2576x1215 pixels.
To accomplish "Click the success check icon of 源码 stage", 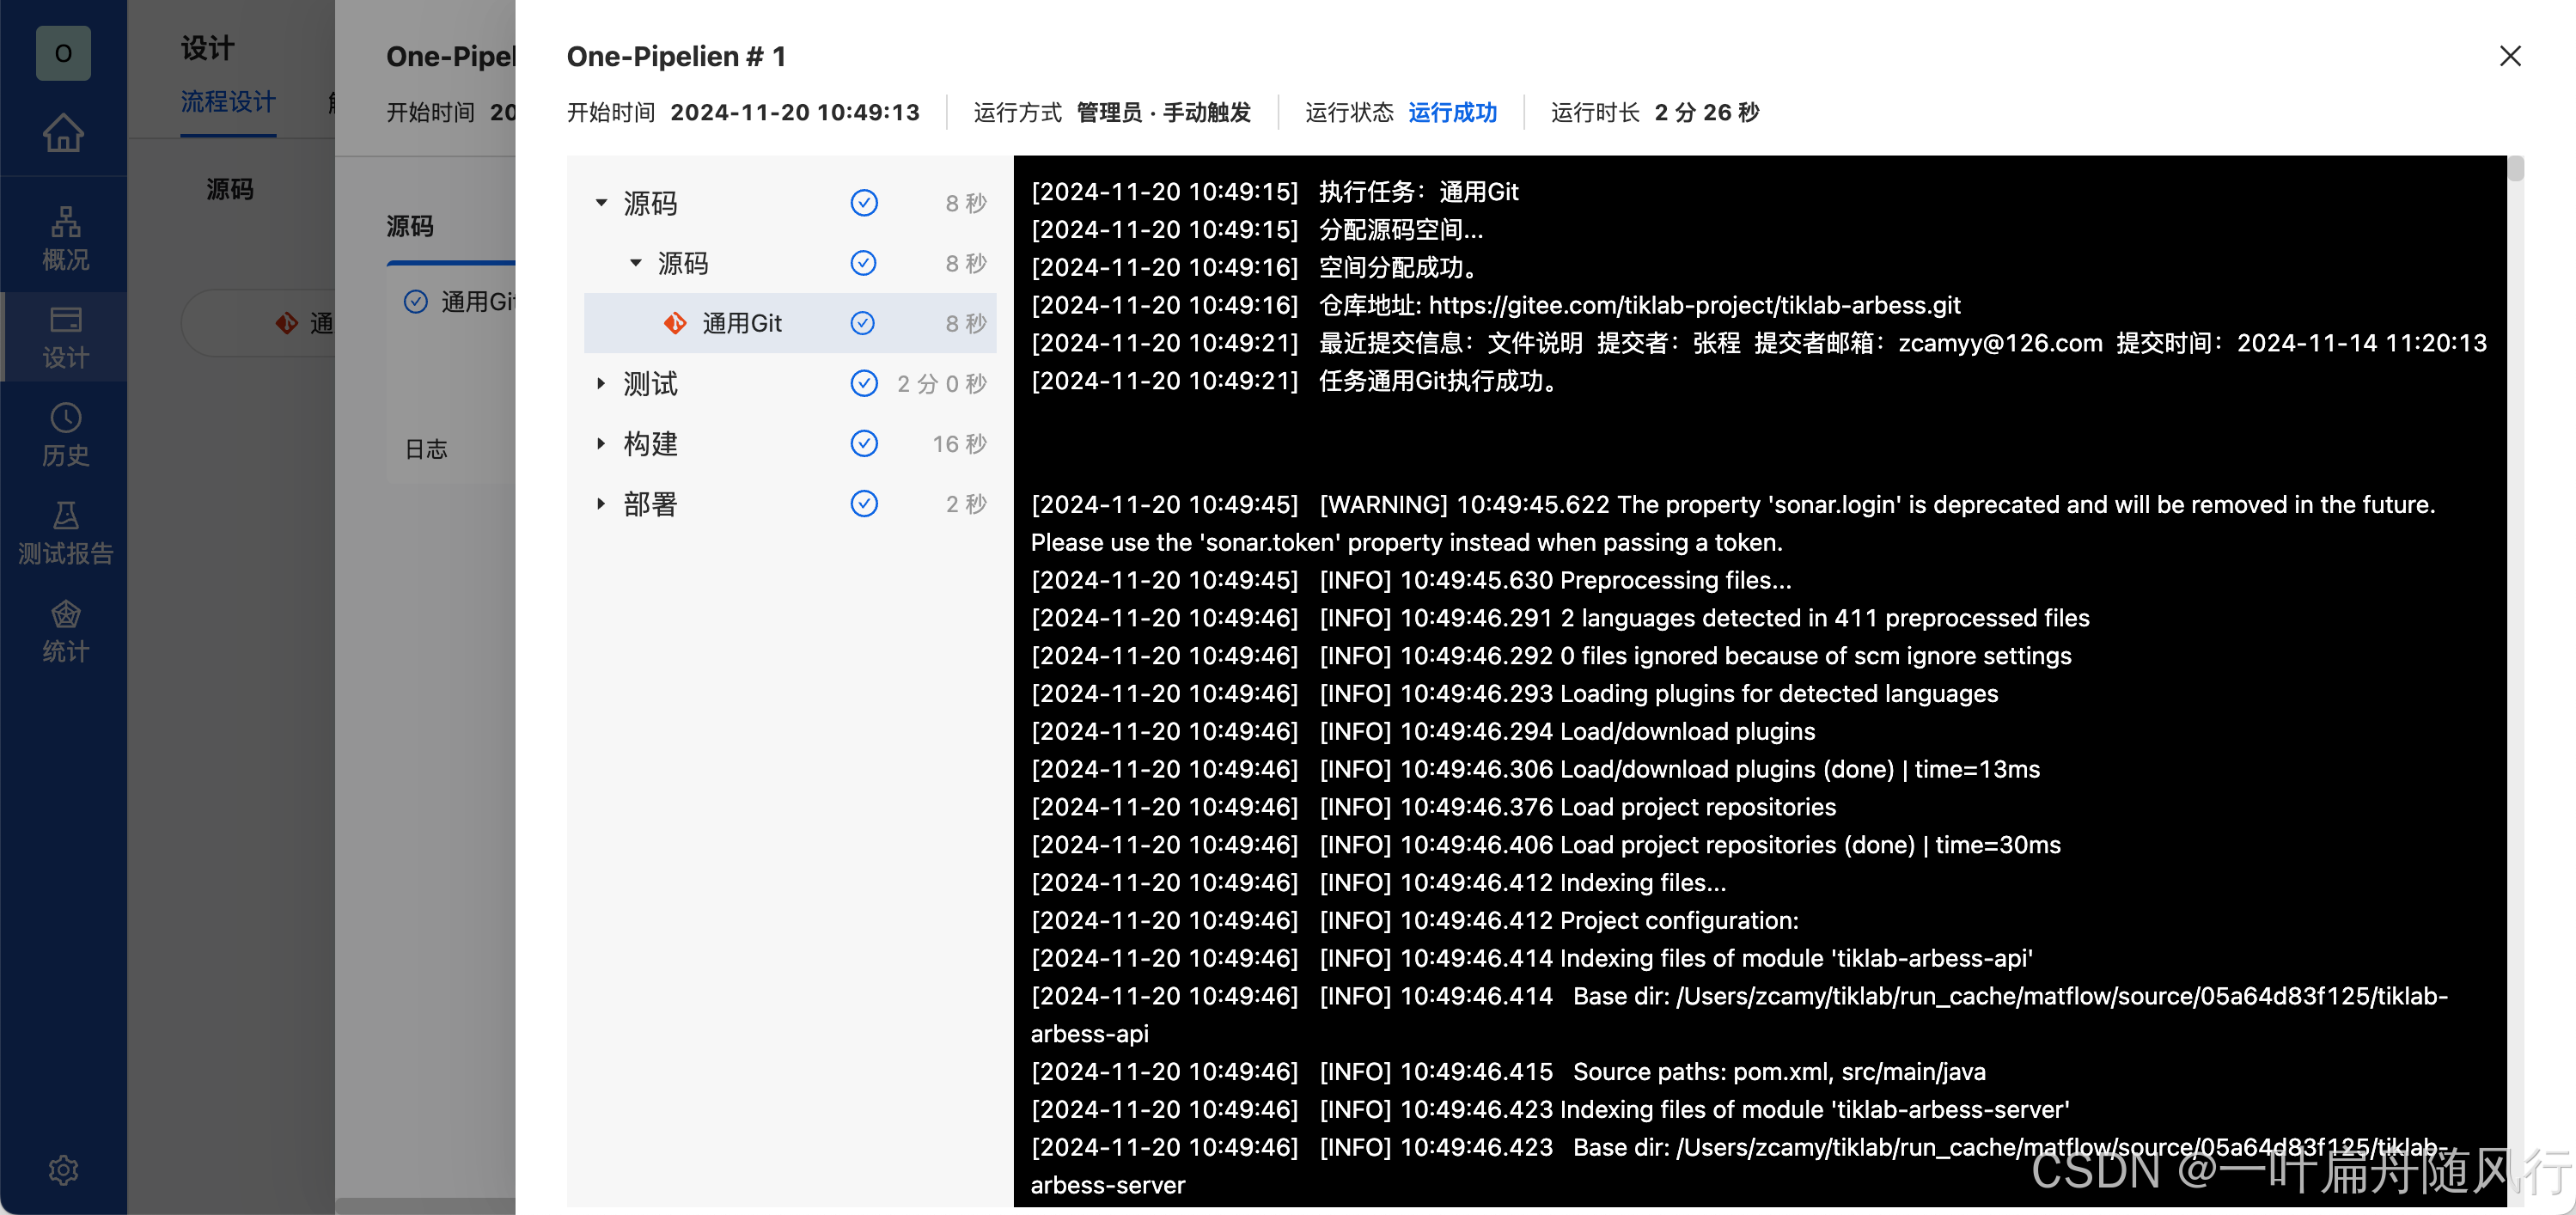I will pos(864,202).
